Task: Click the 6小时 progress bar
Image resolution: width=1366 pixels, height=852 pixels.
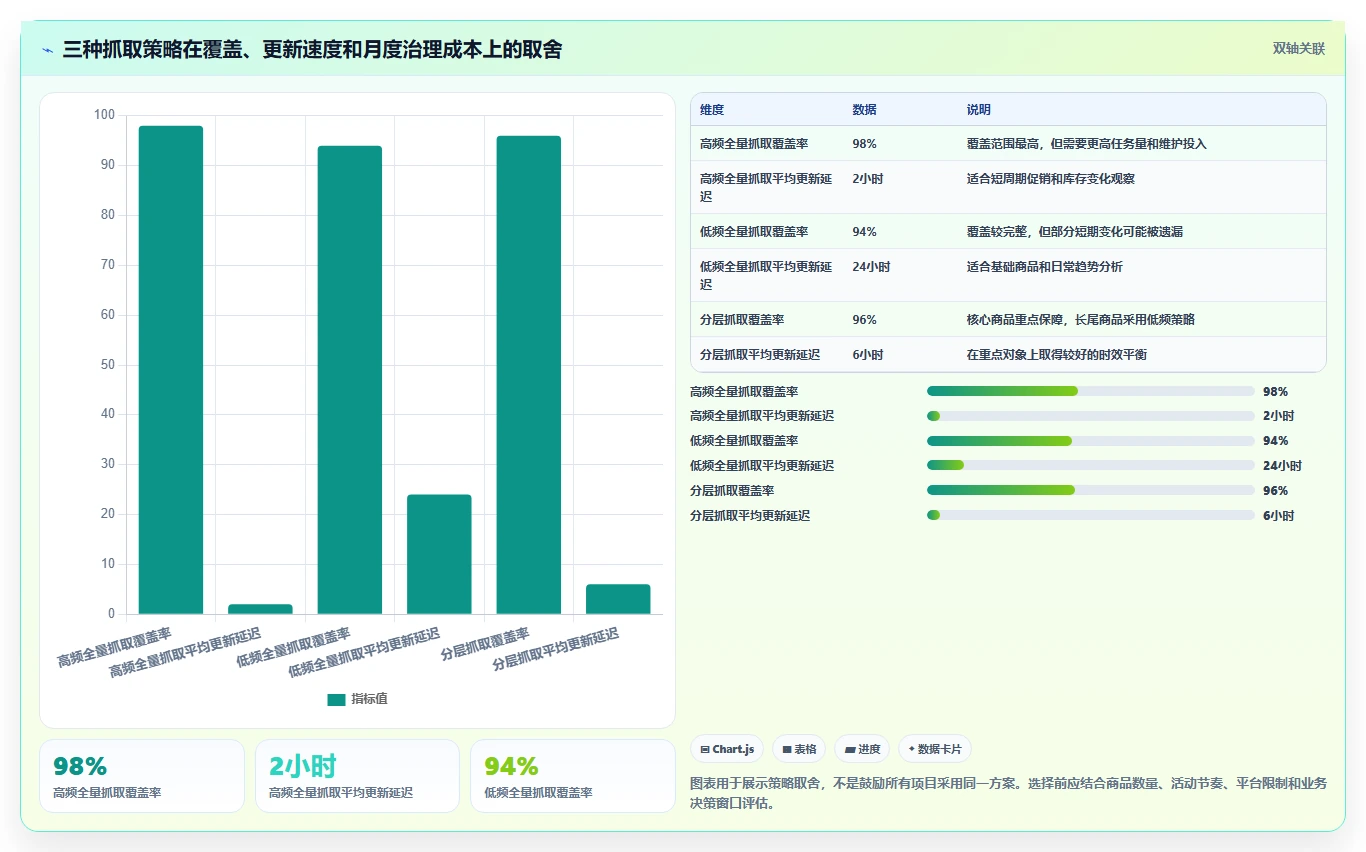Action: (1090, 515)
